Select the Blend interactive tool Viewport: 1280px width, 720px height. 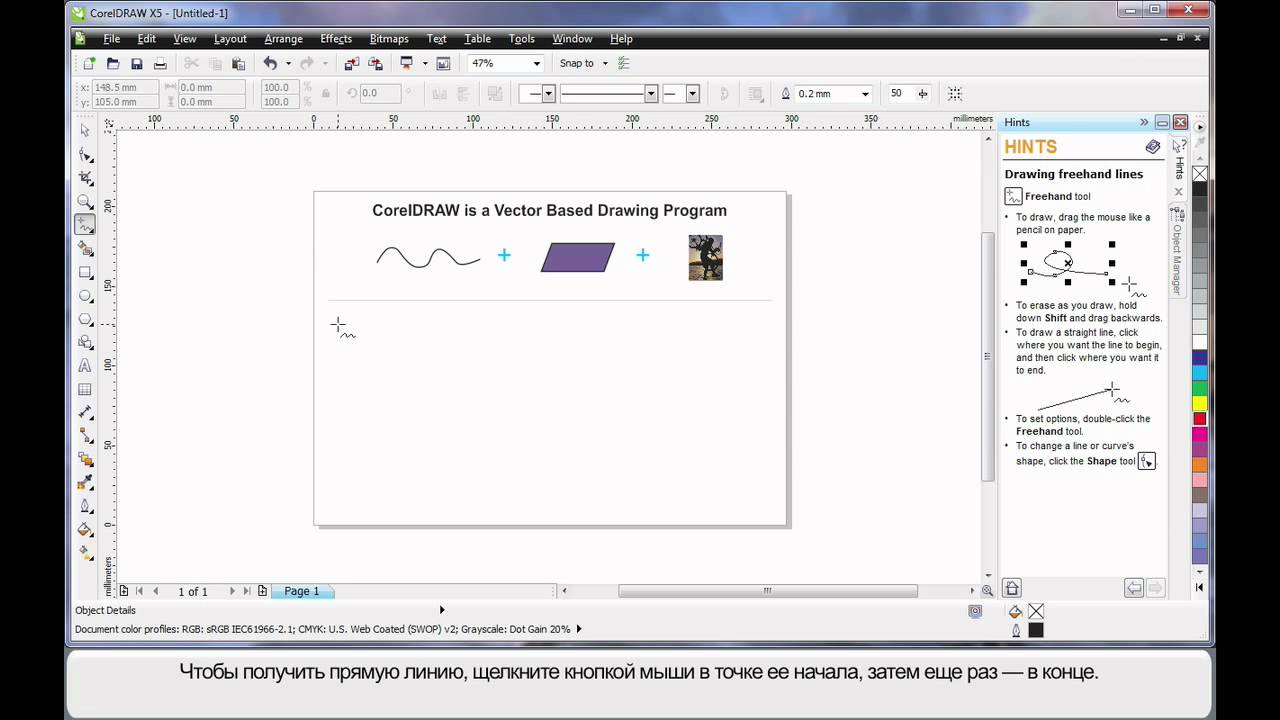[x=85, y=460]
